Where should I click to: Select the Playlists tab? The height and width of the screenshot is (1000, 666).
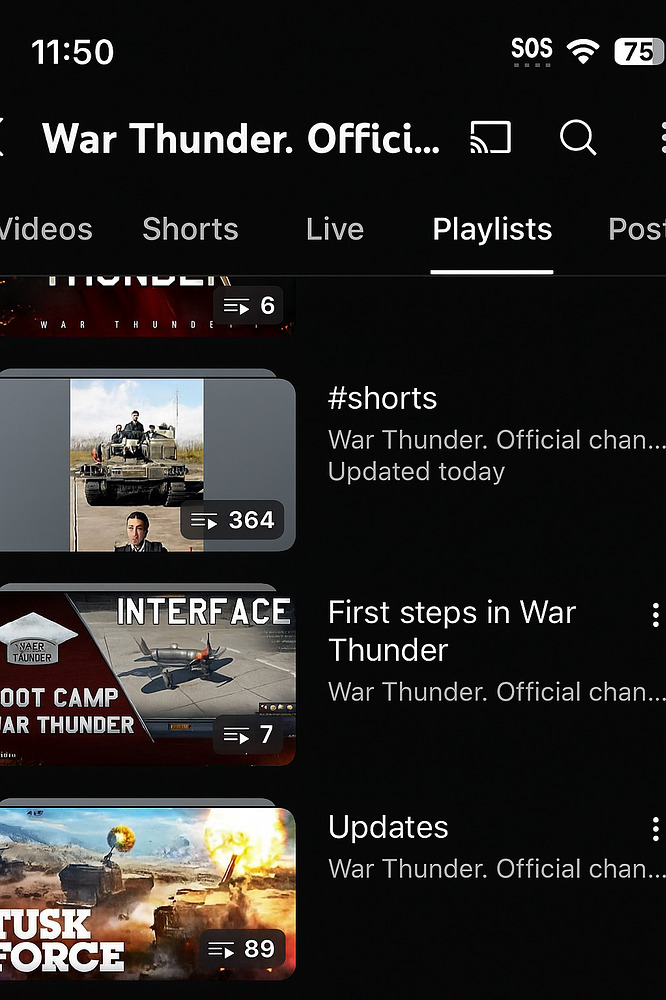[x=492, y=229]
